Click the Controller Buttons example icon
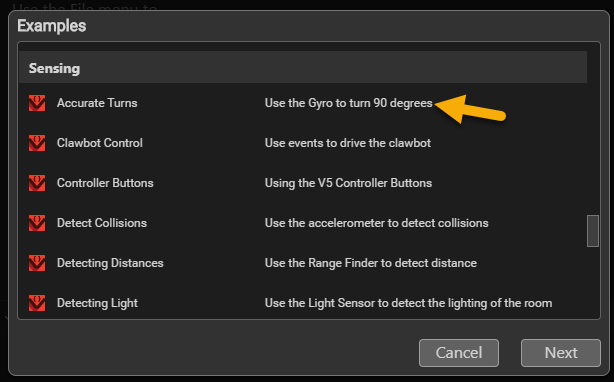The width and height of the screenshot is (614, 382). [x=37, y=183]
